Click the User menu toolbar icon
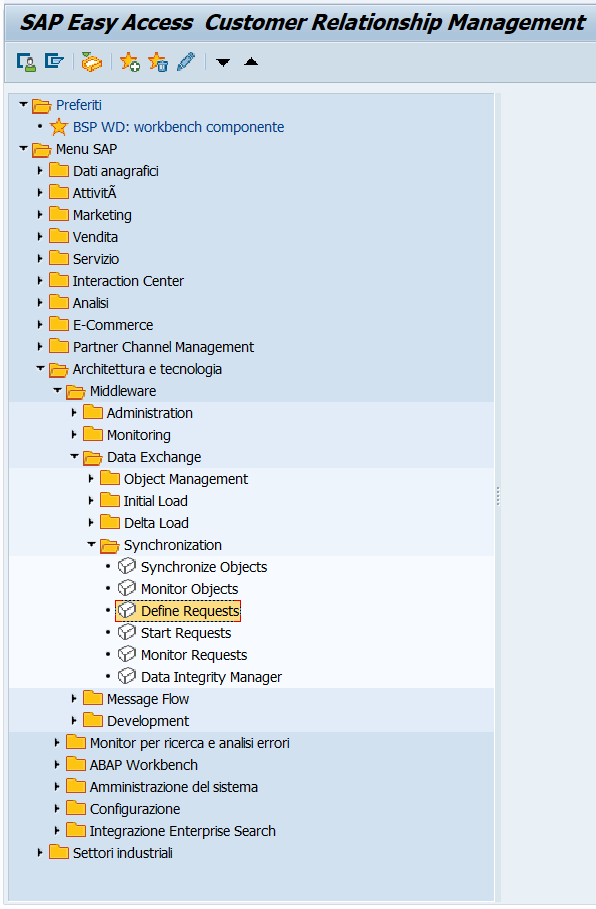The width and height of the screenshot is (596, 909). 26,61
